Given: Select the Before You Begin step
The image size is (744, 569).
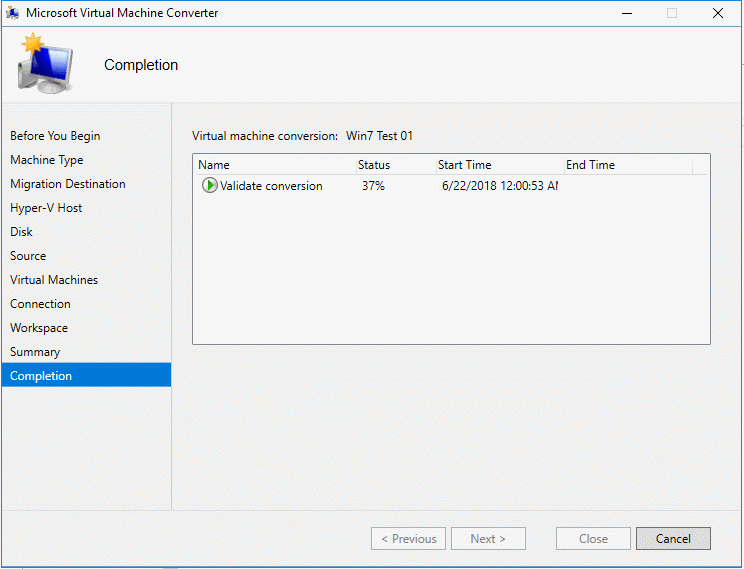Looking at the screenshot, I should [x=55, y=136].
